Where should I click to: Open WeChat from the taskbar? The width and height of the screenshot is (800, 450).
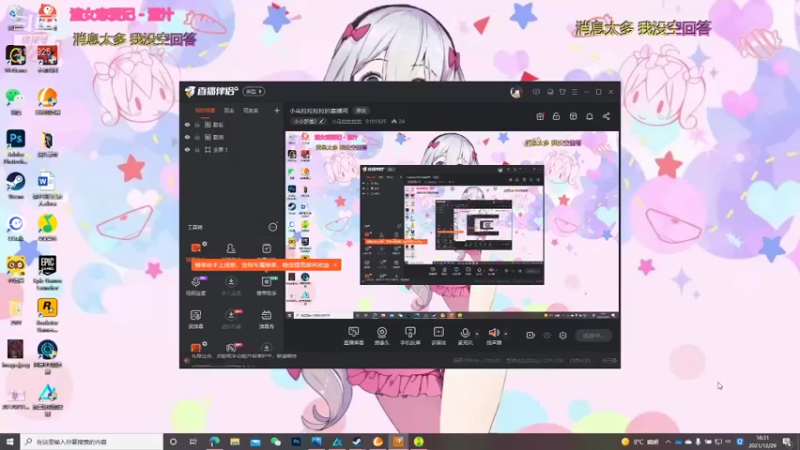[x=276, y=441]
